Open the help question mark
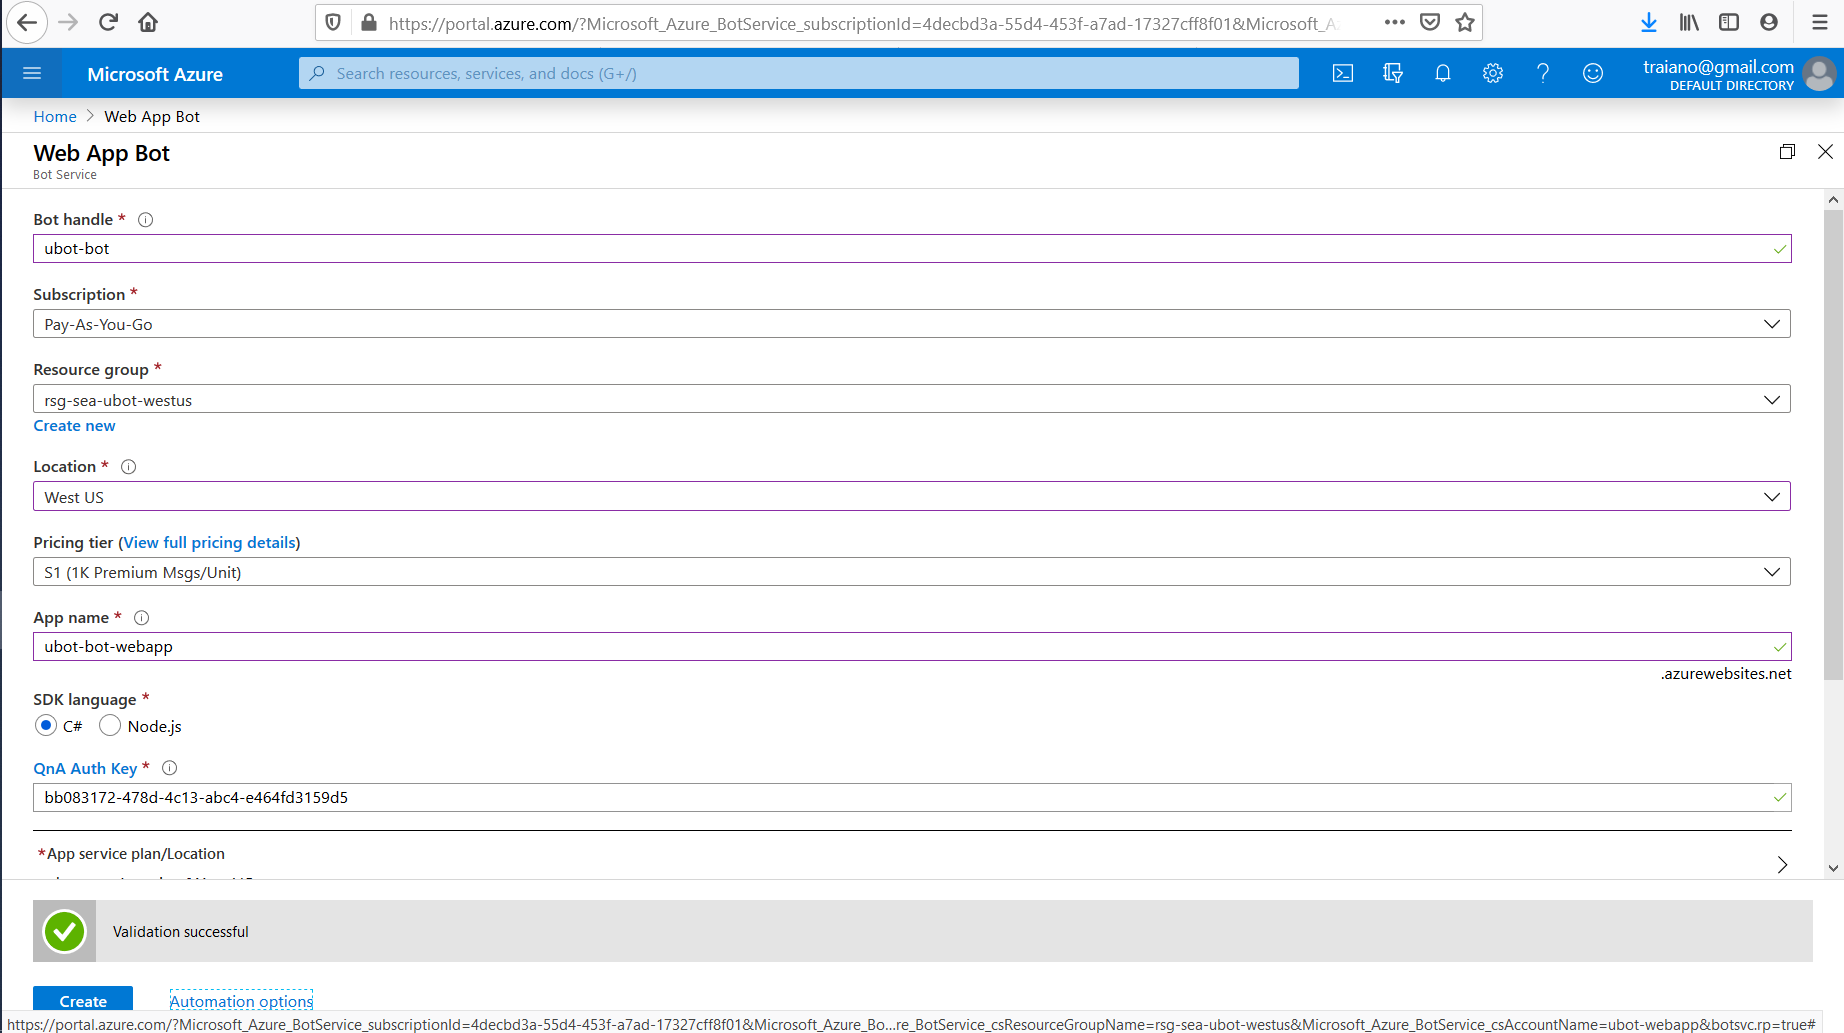The width and height of the screenshot is (1844, 1033). coord(1543,73)
